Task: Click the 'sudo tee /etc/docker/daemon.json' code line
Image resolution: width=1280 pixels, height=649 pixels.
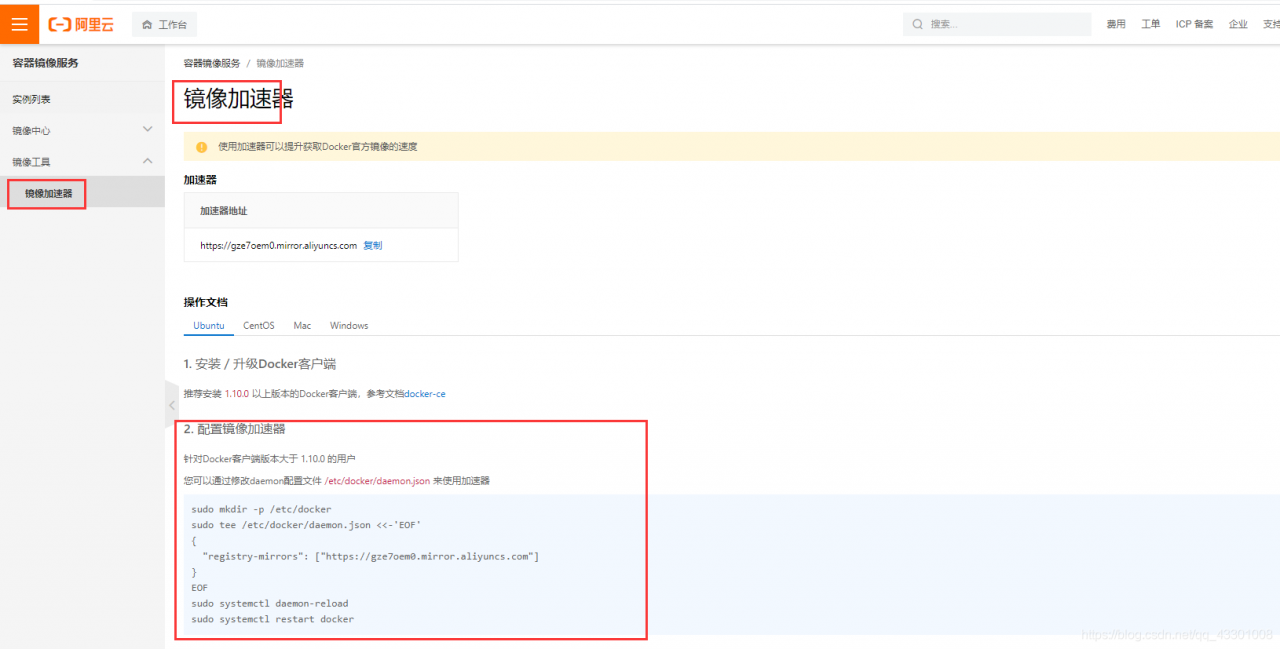Action: coord(306,525)
